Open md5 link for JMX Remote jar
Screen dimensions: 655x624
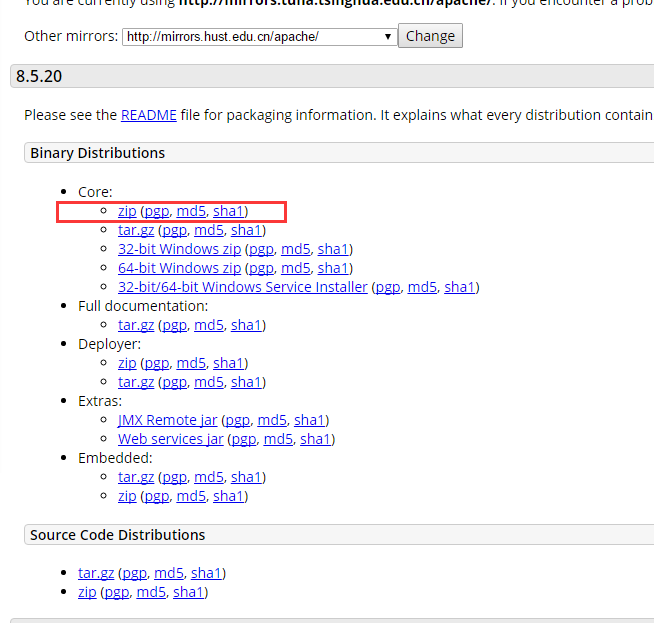[272, 420]
